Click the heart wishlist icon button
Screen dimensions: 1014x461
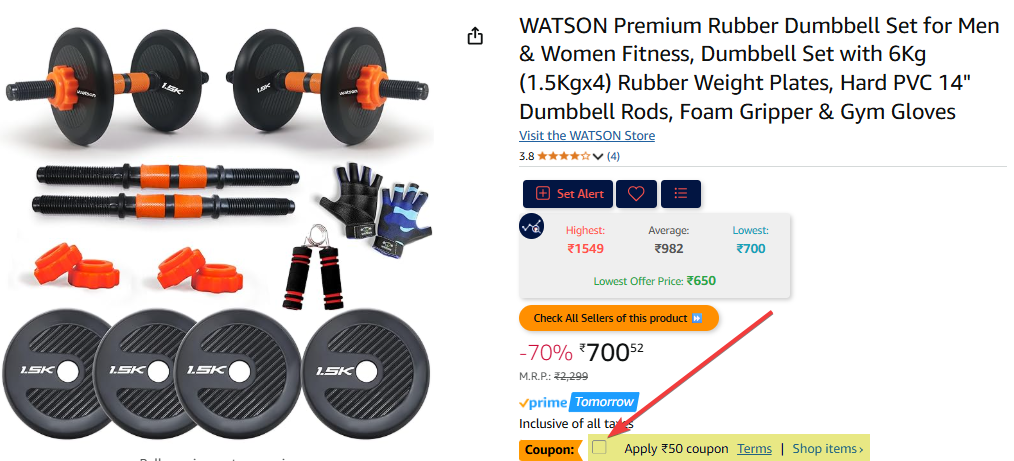636,194
